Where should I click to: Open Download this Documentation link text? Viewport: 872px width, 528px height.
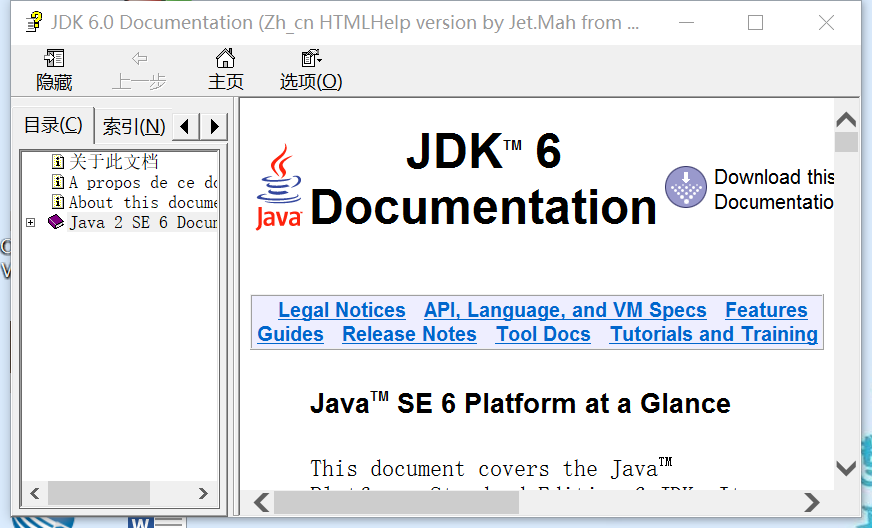[774, 189]
